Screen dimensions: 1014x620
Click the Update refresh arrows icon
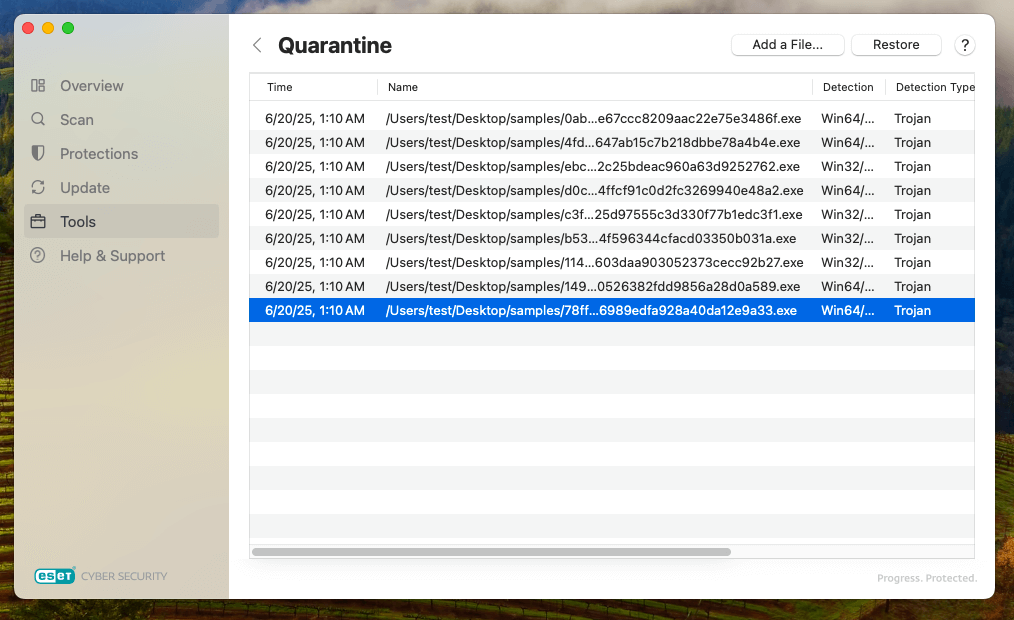pyautogui.click(x=38, y=187)
